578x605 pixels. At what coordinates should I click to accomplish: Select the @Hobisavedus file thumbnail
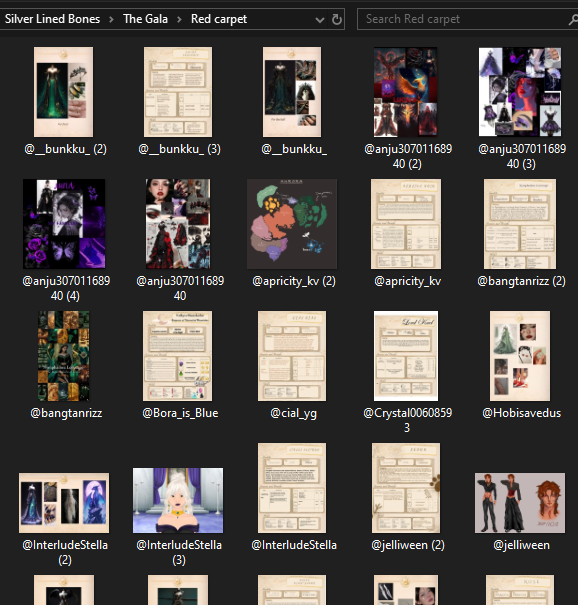click(520, 356)
